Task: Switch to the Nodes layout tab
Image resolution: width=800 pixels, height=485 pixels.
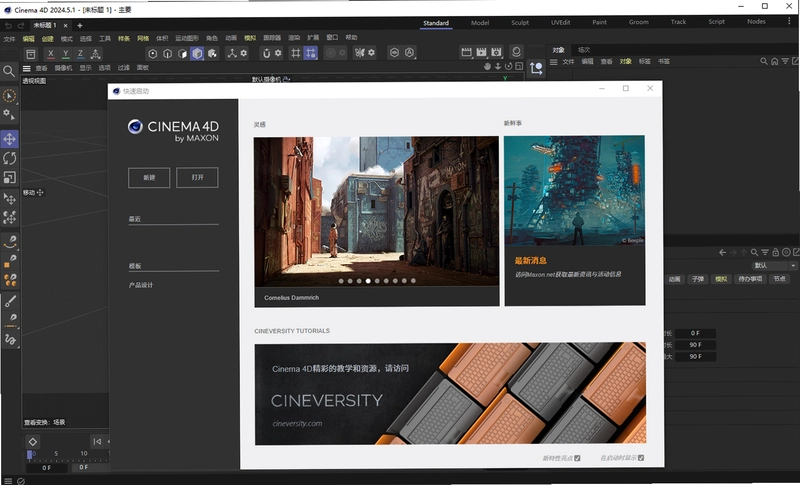Action: (x=756, y=22)
